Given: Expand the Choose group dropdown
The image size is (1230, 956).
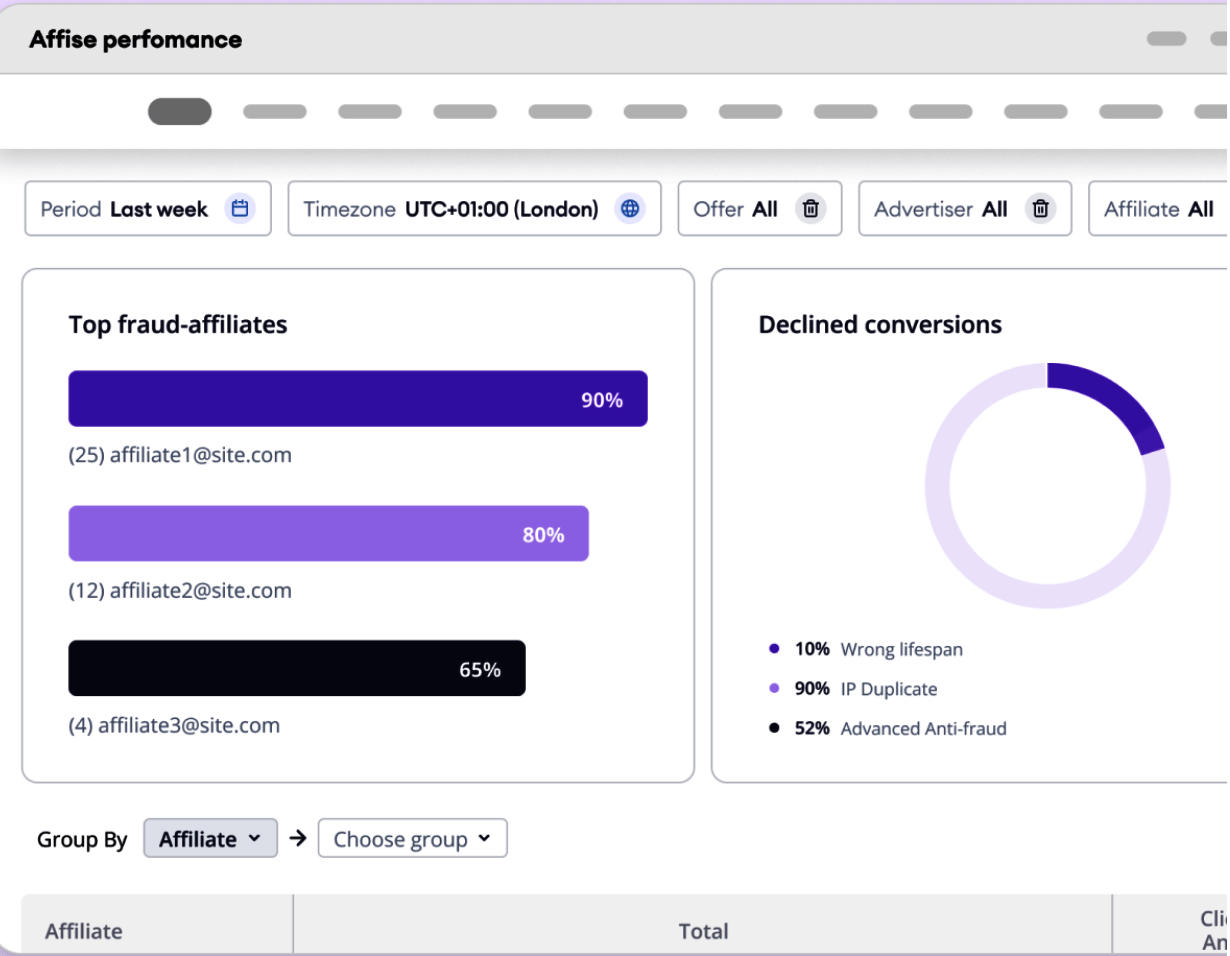Looking at the screenshot, I should point(412,839).
